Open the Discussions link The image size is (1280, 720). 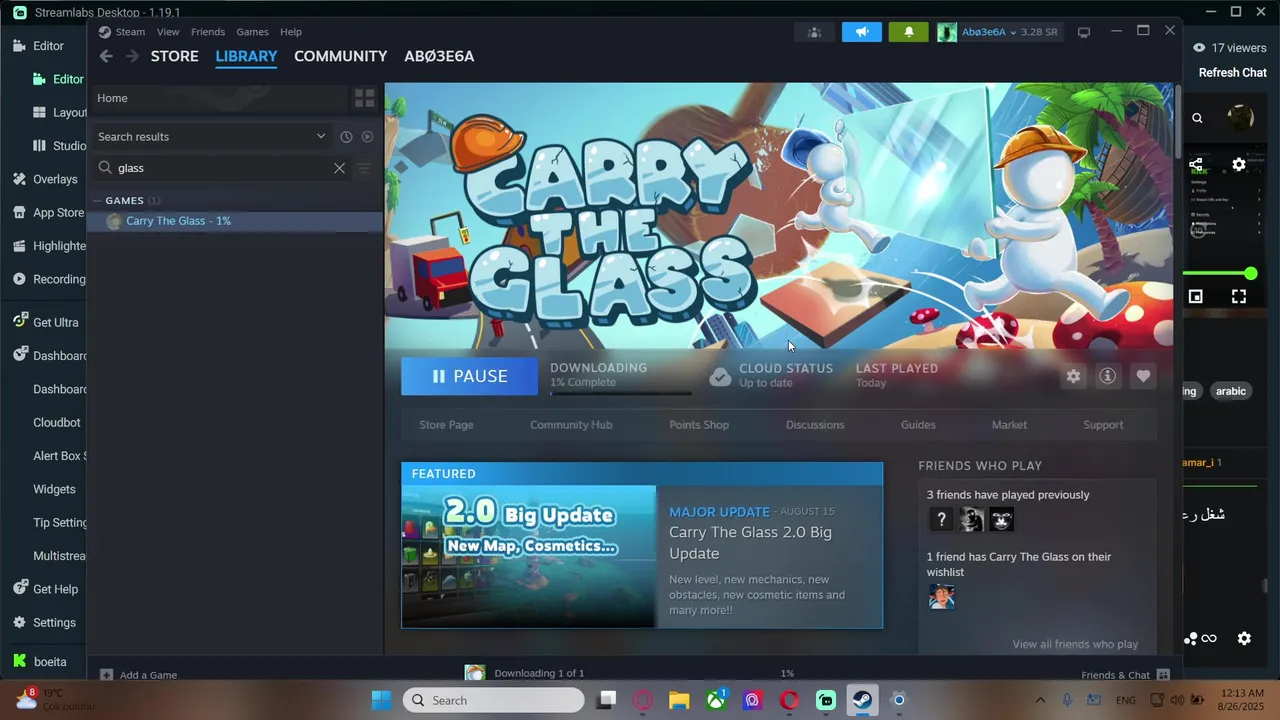pos(815,425)
